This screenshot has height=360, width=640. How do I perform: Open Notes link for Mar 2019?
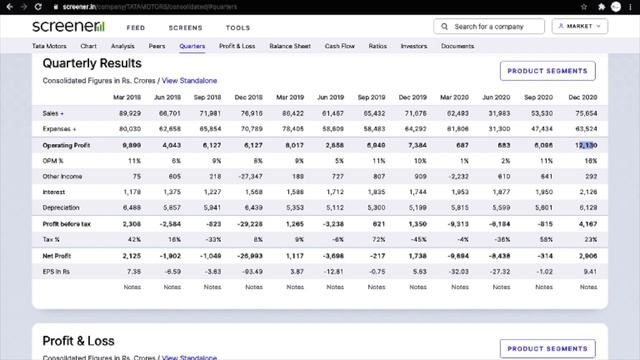tap(295, 287)
